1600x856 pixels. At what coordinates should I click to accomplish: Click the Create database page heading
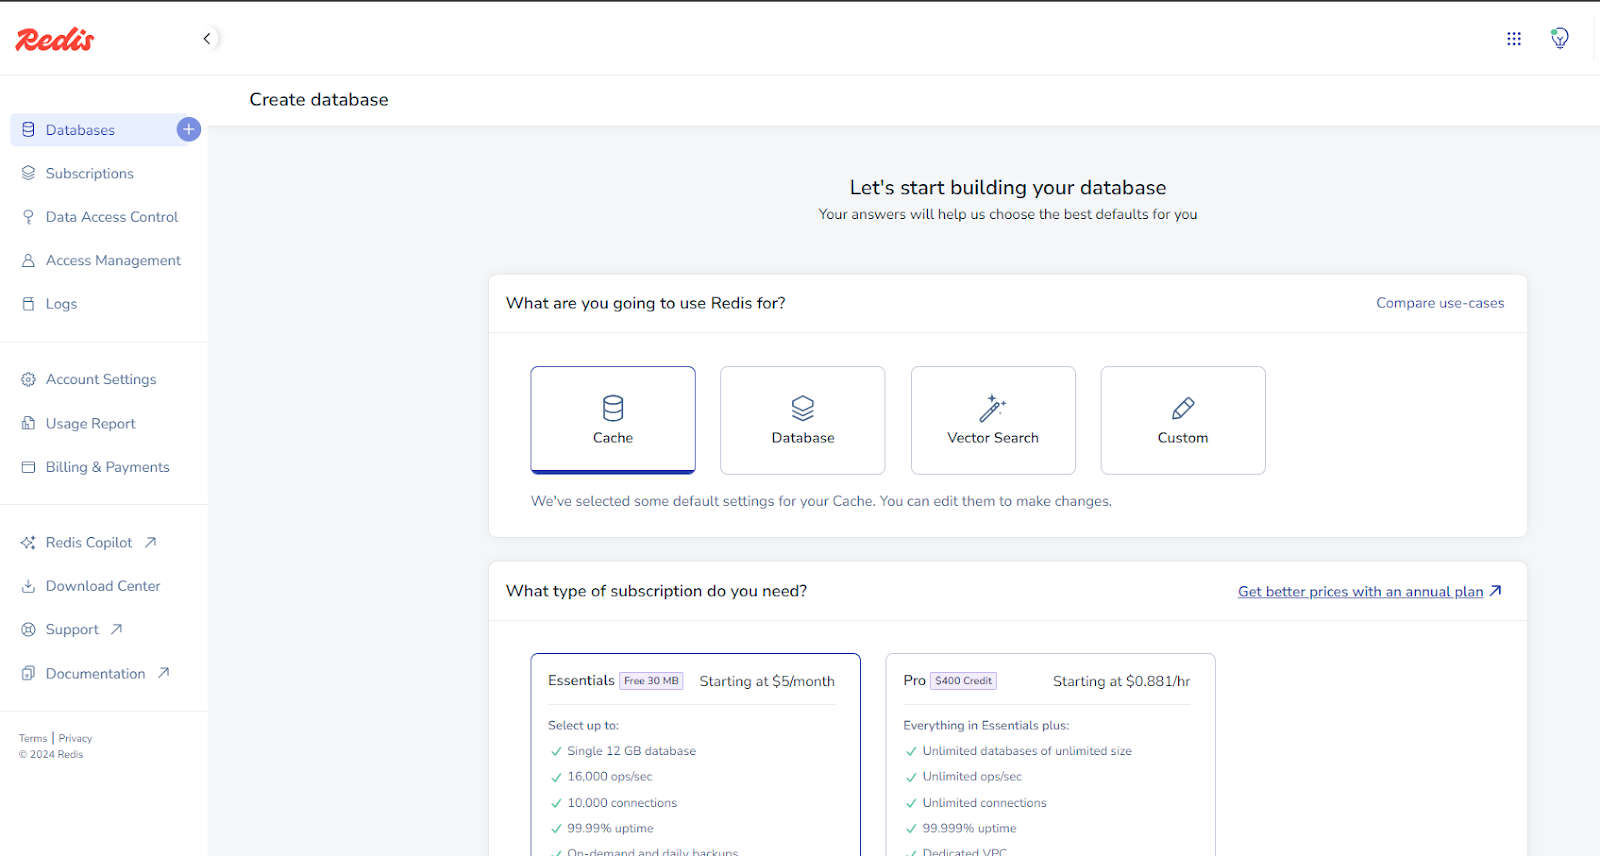click(x=319, y=100)
